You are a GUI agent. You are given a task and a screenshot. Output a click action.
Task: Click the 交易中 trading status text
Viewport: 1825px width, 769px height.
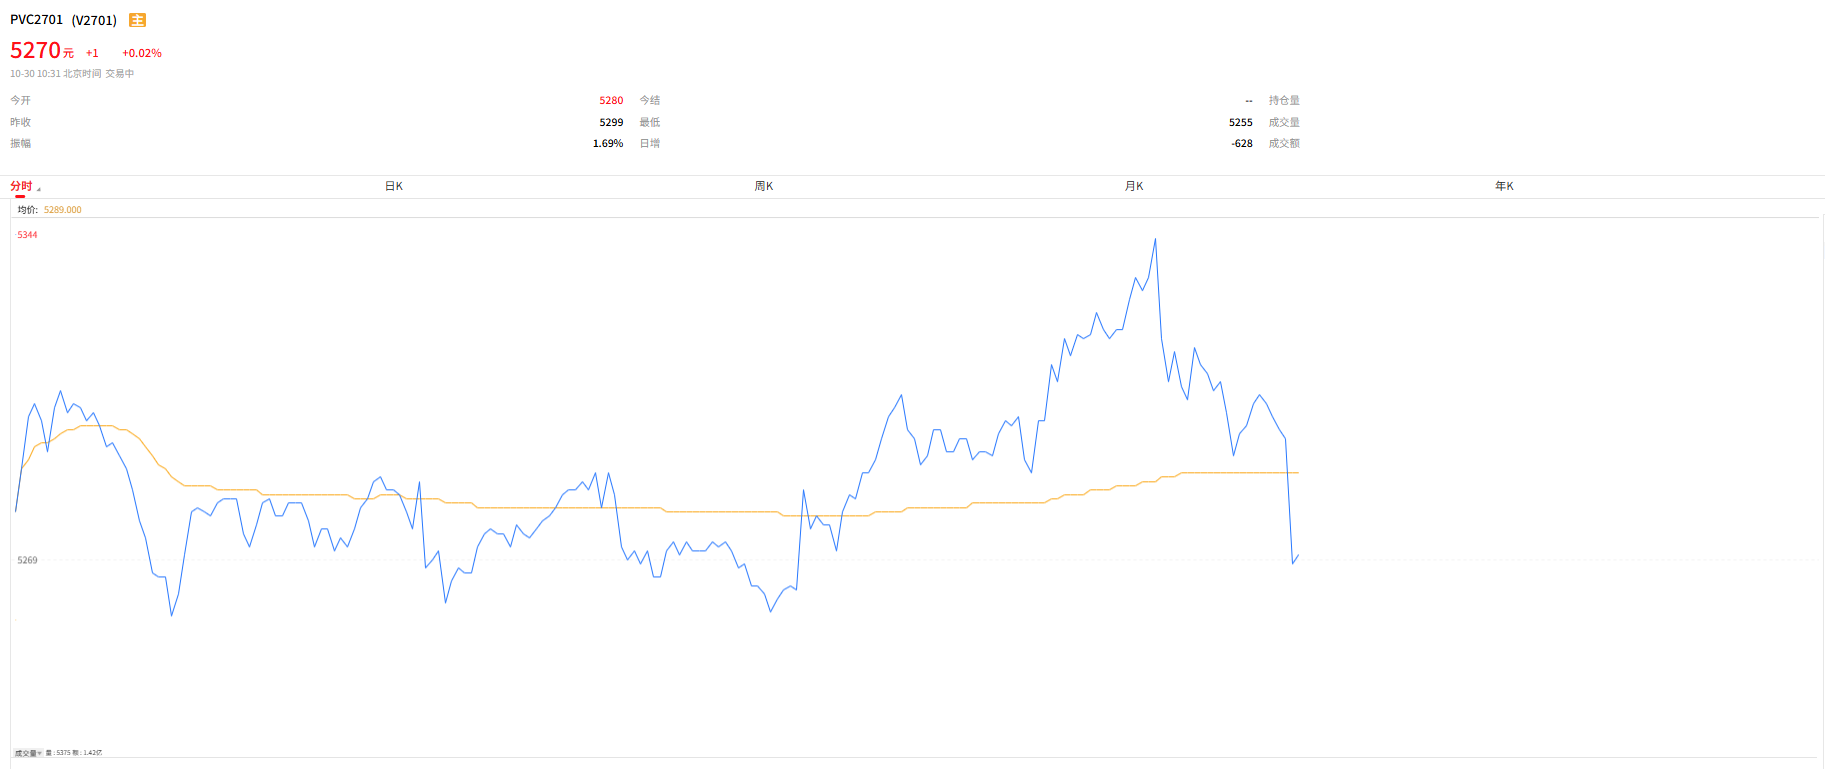point(120,74)
